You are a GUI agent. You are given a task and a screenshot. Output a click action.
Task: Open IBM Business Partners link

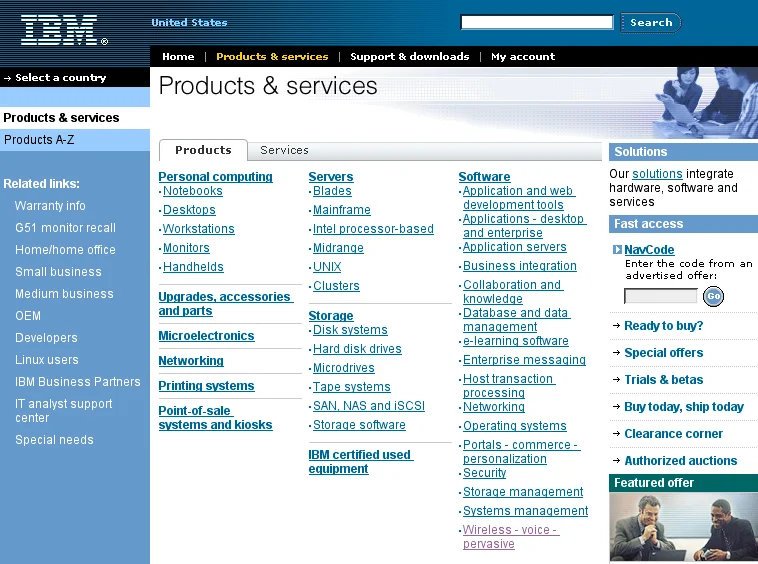(x=78, y=382)
